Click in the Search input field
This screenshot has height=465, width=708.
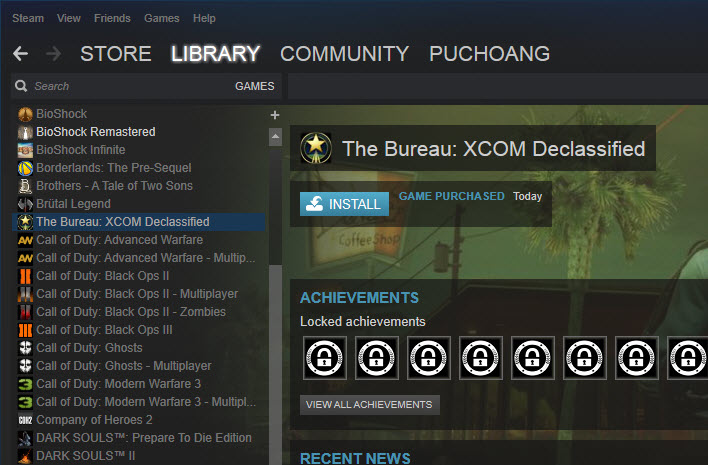(131, 86)
